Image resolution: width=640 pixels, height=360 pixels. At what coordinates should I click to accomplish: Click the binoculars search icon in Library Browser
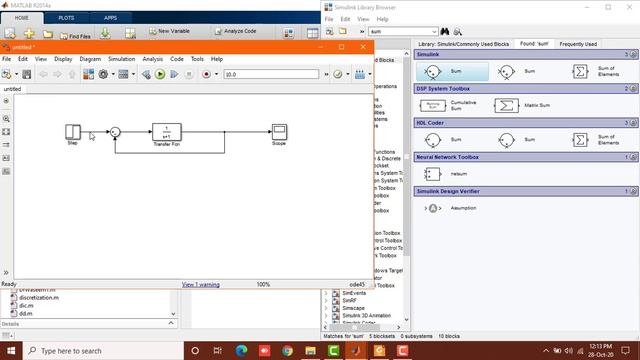click(444, 31)
